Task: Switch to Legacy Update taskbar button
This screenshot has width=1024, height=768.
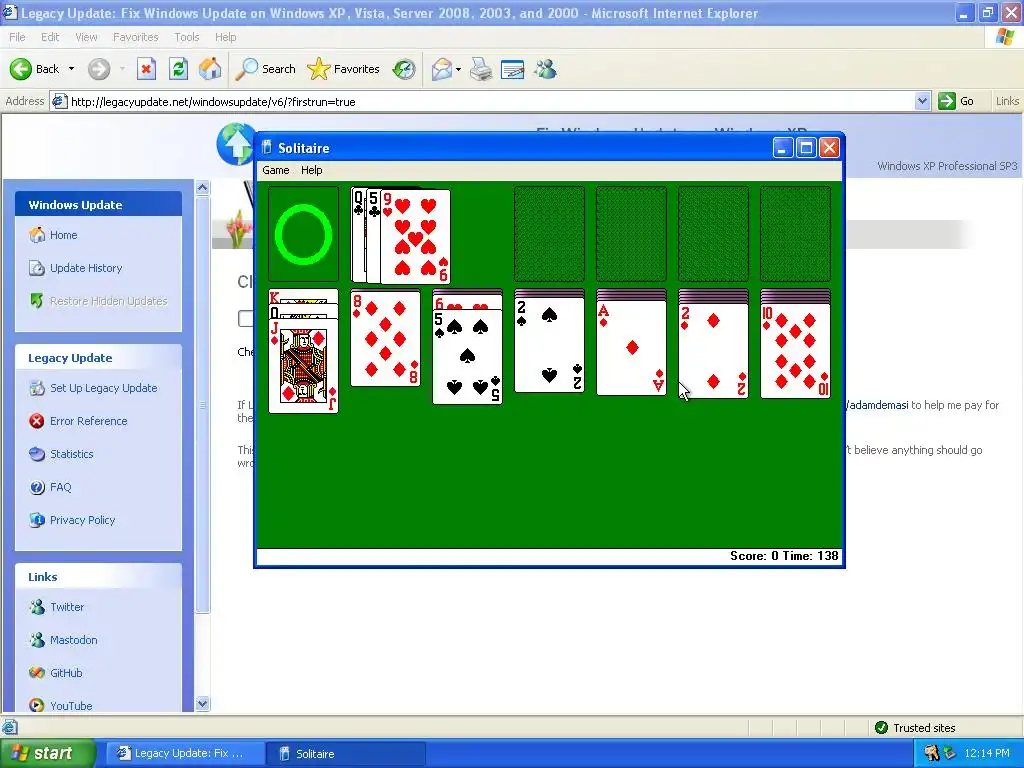Action: tap(185, 754)
